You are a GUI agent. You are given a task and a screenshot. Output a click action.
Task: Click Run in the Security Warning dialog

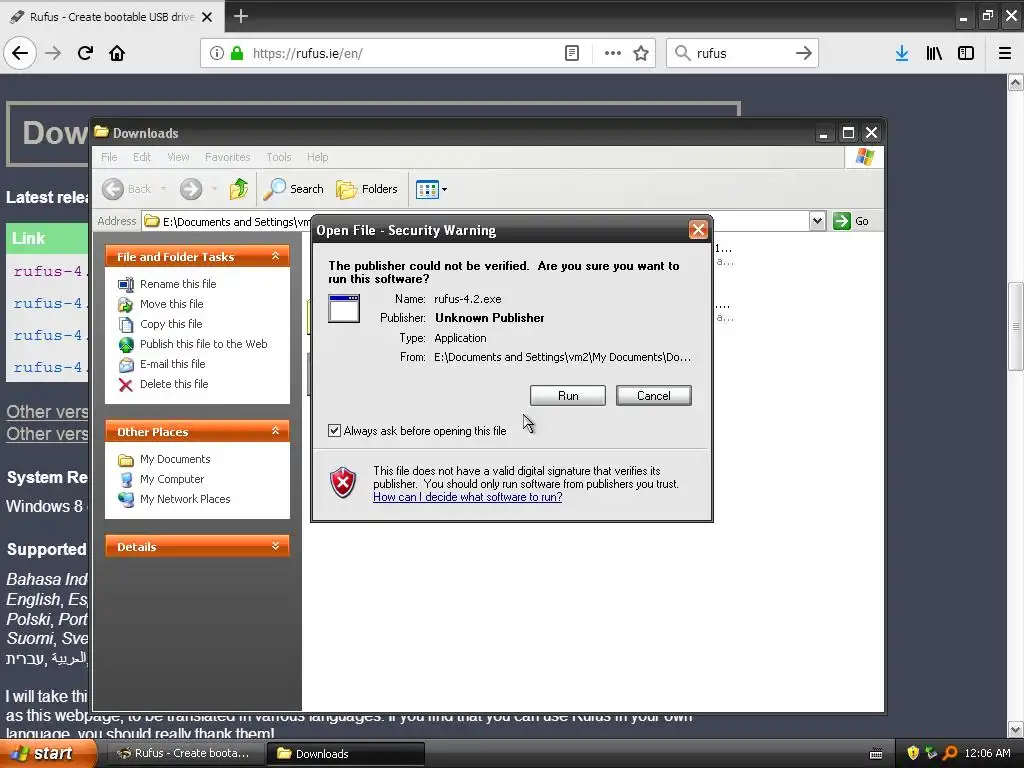coord(568,396)
